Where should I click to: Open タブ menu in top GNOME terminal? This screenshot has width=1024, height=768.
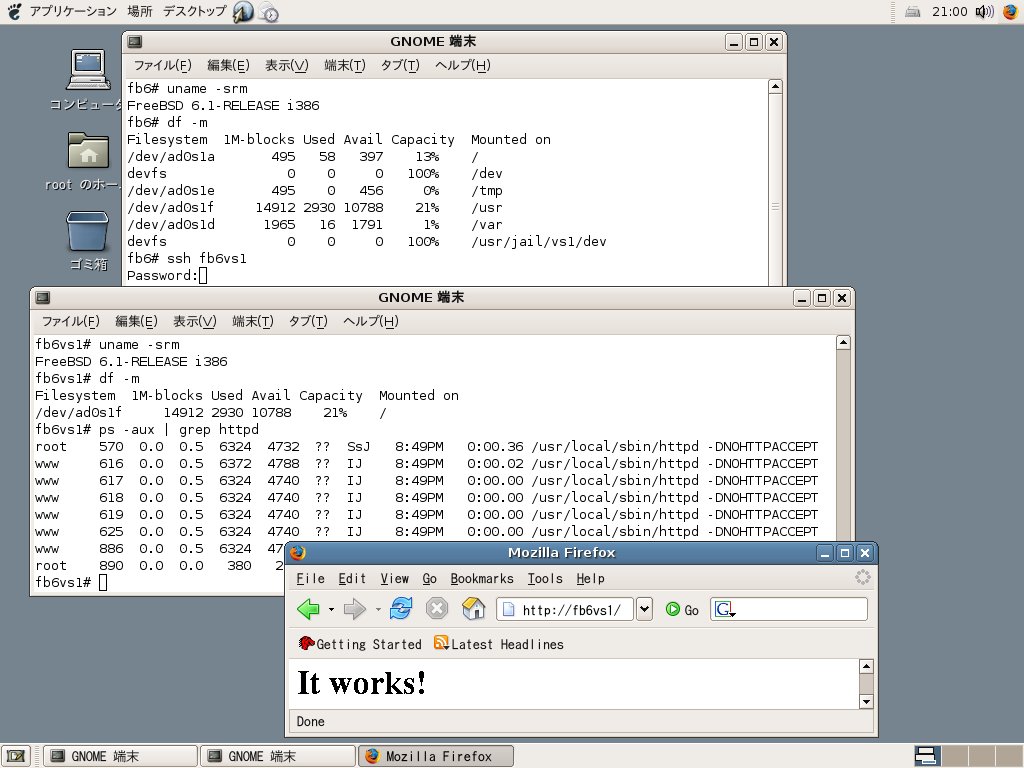(400, 65)
